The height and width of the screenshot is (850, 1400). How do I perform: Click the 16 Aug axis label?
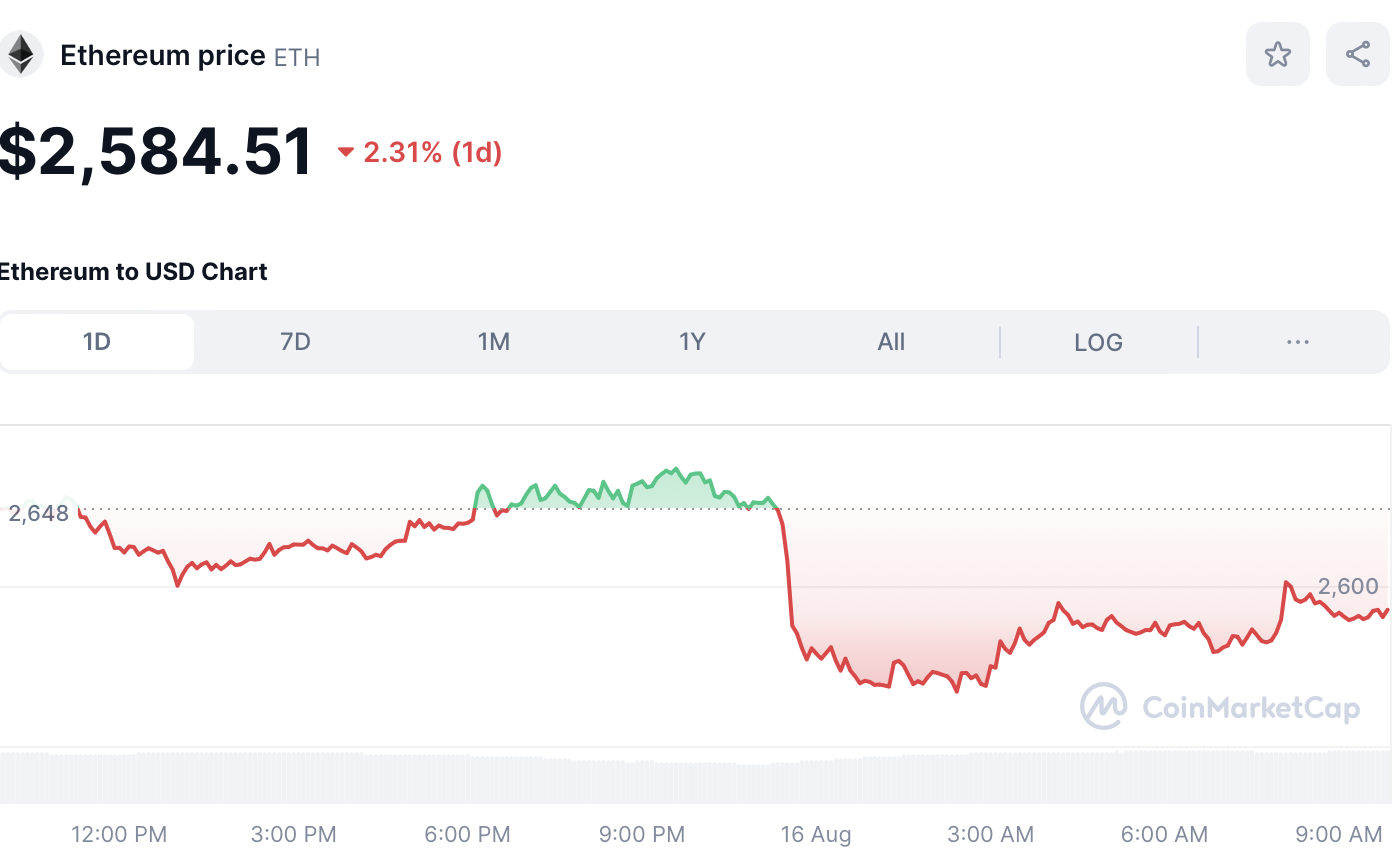pyautogui.click(x=816, y=834)
